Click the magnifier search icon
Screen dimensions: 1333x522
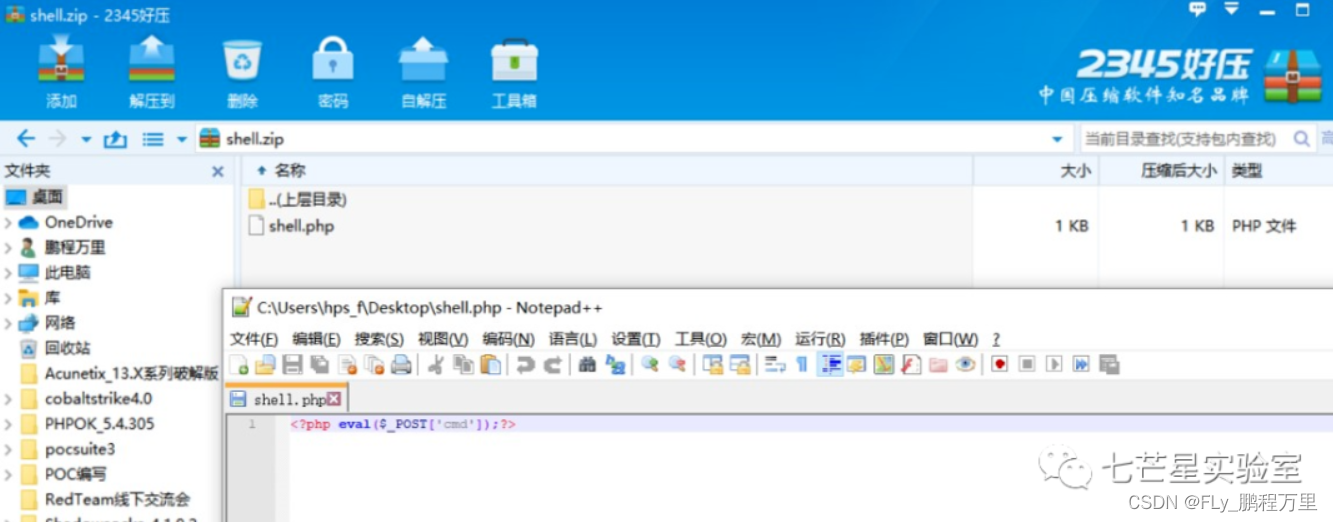(x=1301, y=139)
